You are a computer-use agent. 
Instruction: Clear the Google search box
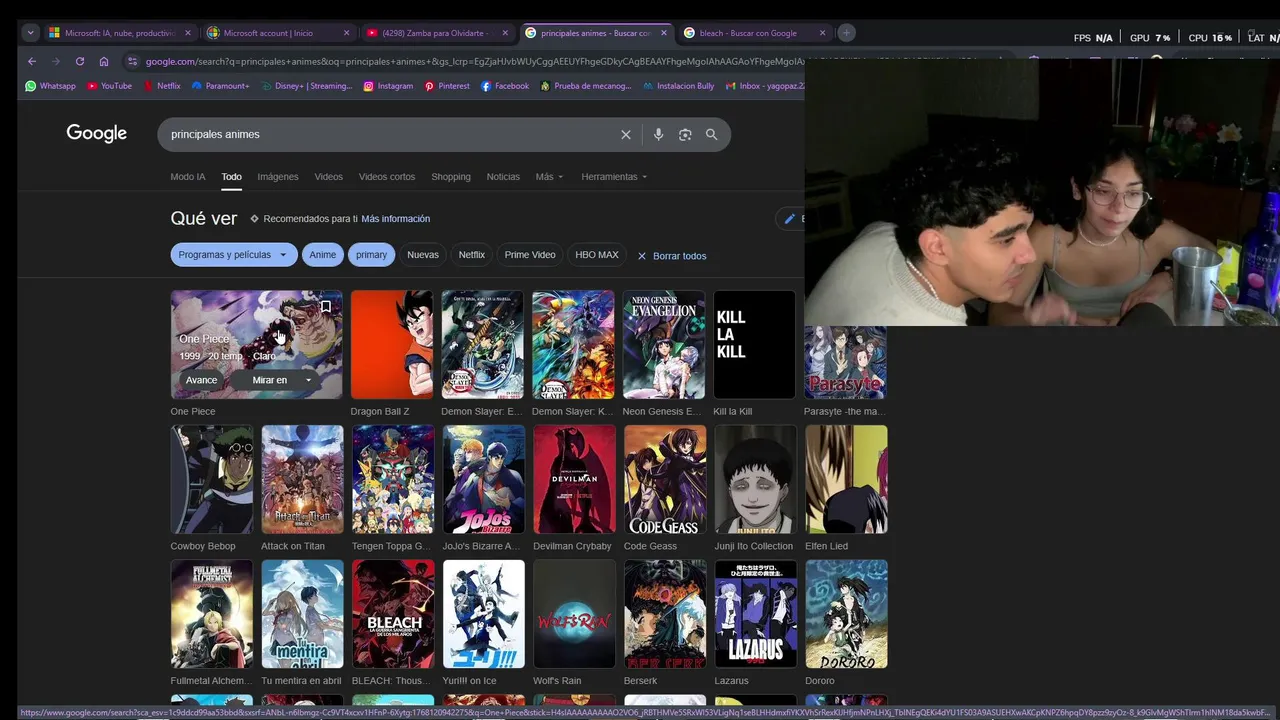coord(626,134)
